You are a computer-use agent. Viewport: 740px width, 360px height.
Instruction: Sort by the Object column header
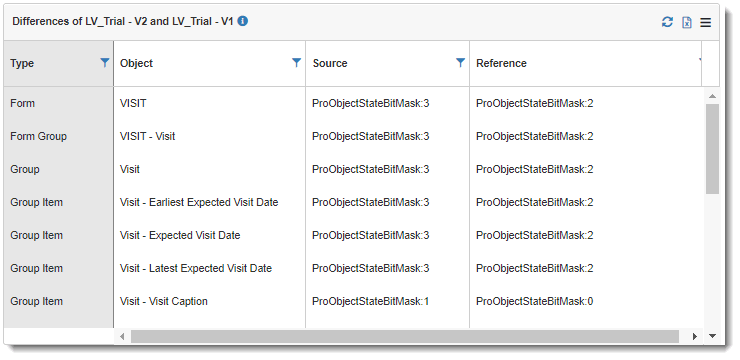coord(136,63)
